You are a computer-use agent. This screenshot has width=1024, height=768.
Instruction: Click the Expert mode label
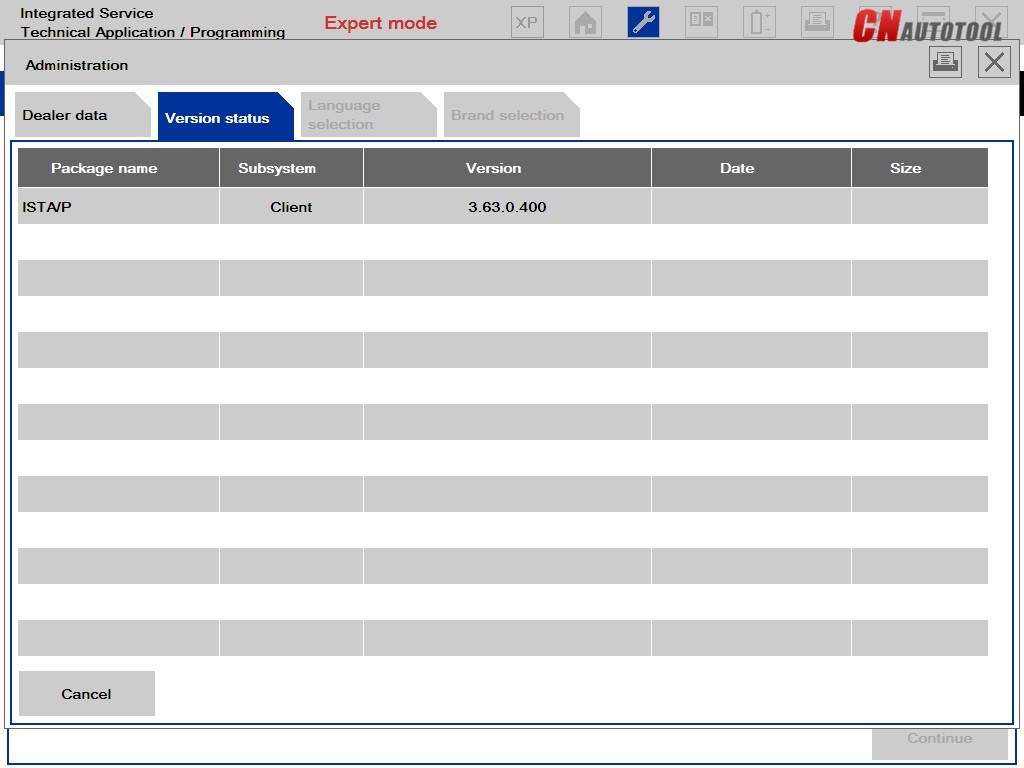(381, 23)
